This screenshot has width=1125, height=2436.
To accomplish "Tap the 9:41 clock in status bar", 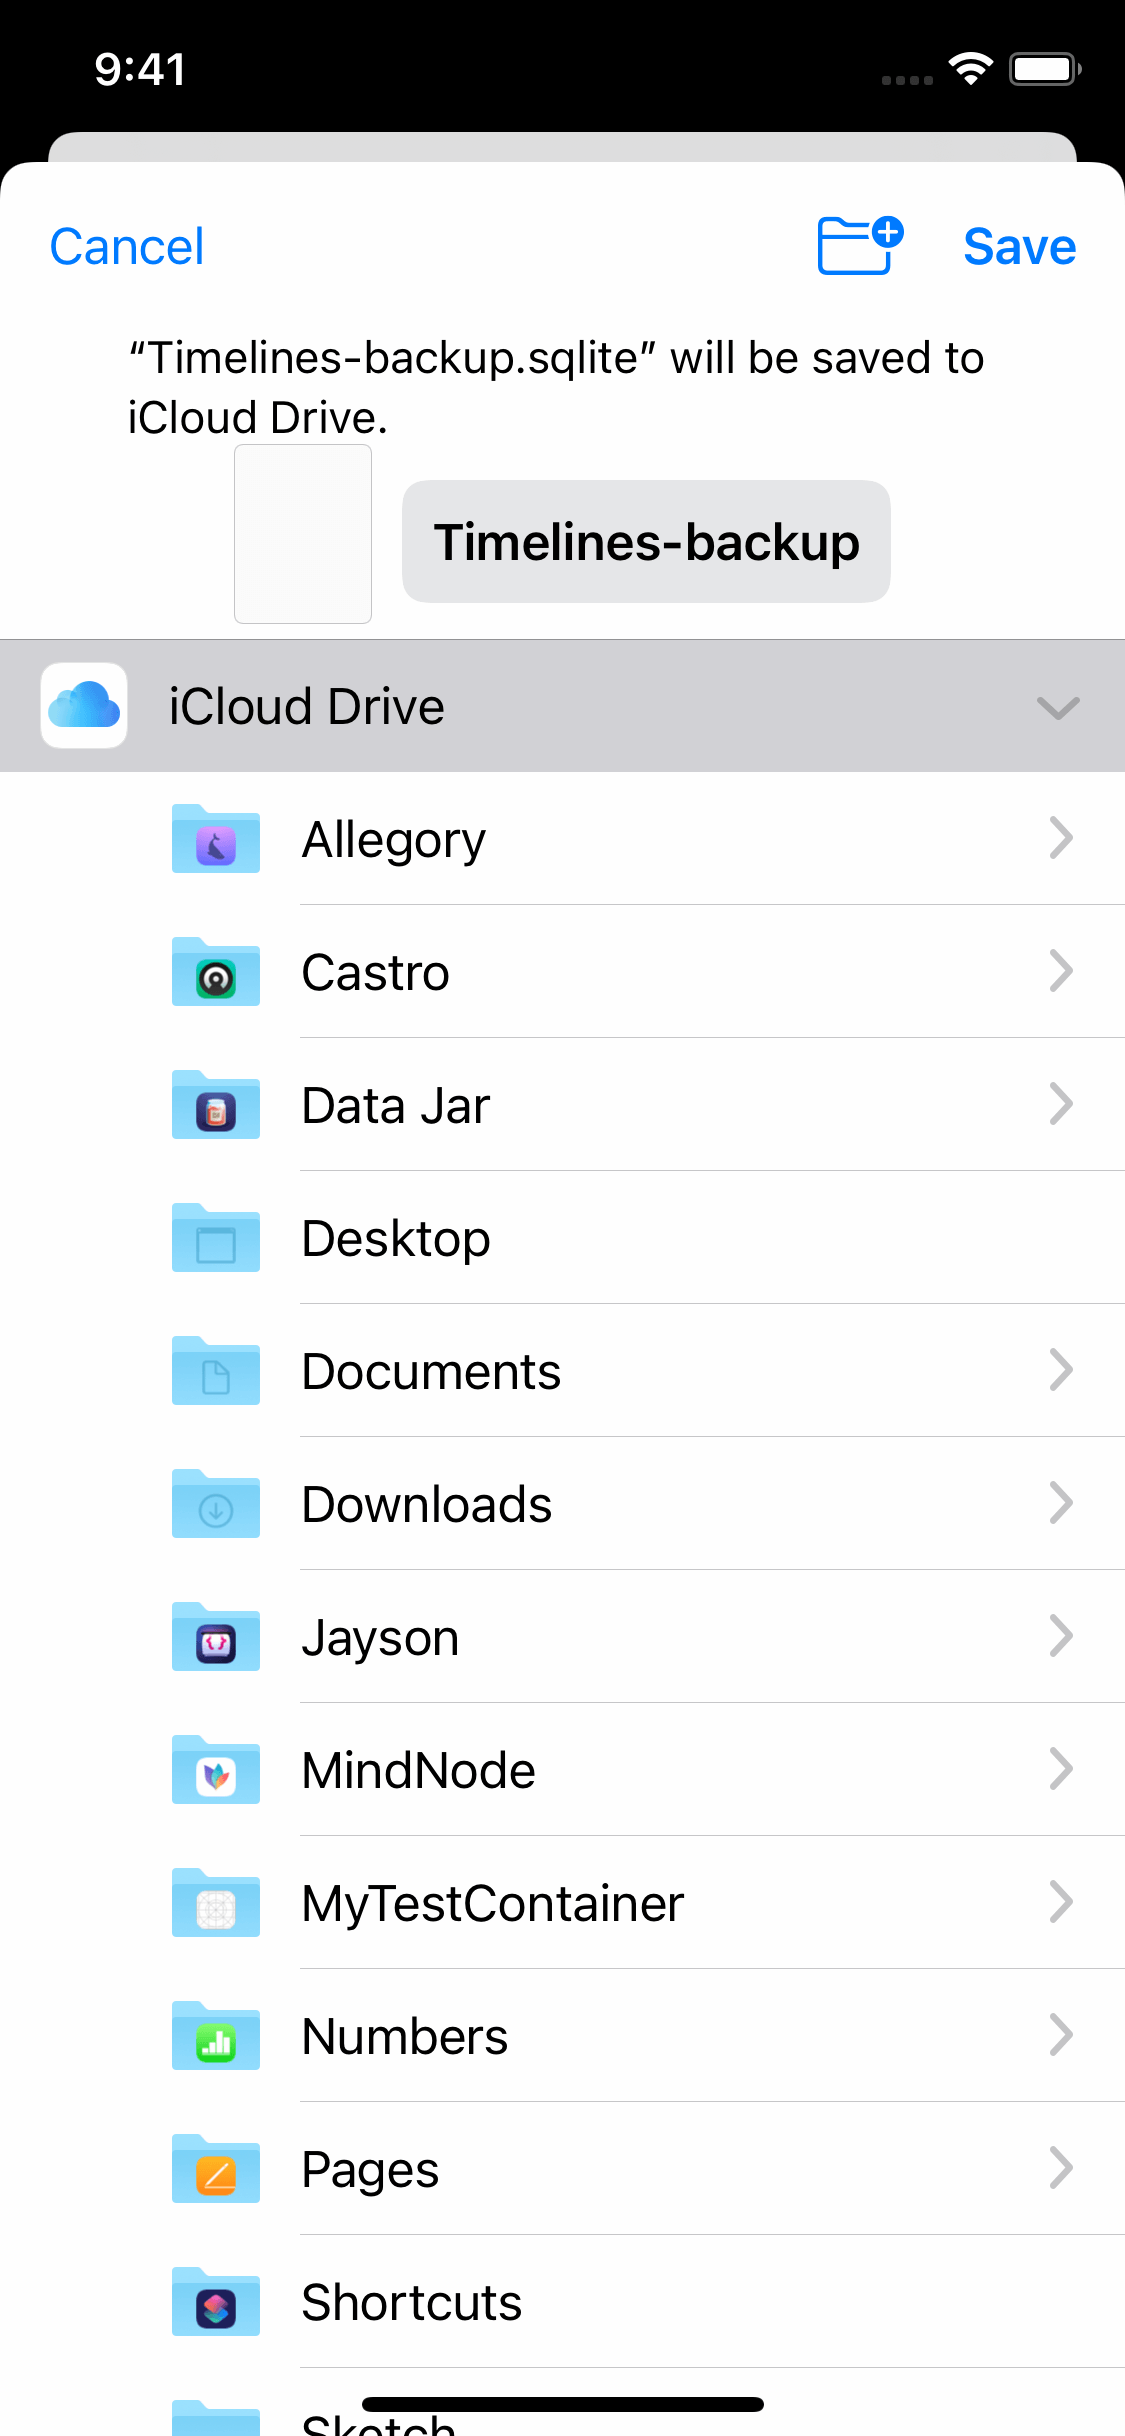I will point(140,69).
